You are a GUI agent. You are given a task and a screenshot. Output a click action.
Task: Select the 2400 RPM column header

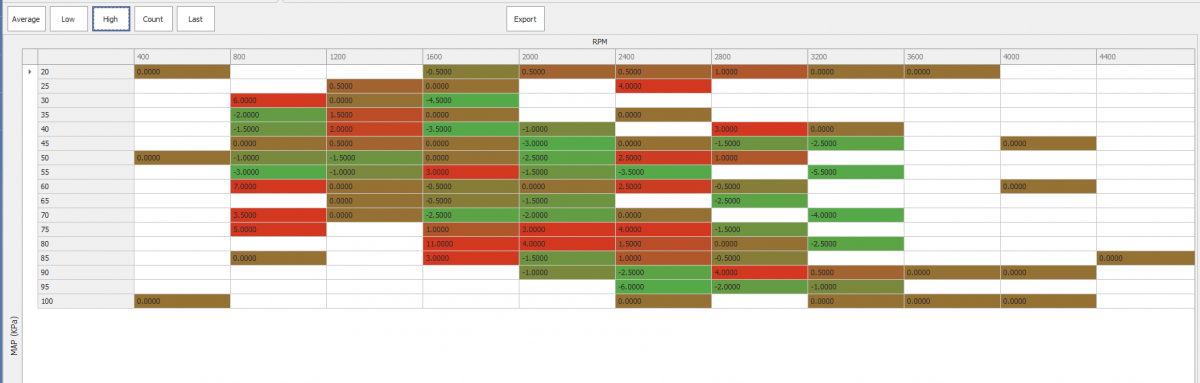(x=663, y=57)
